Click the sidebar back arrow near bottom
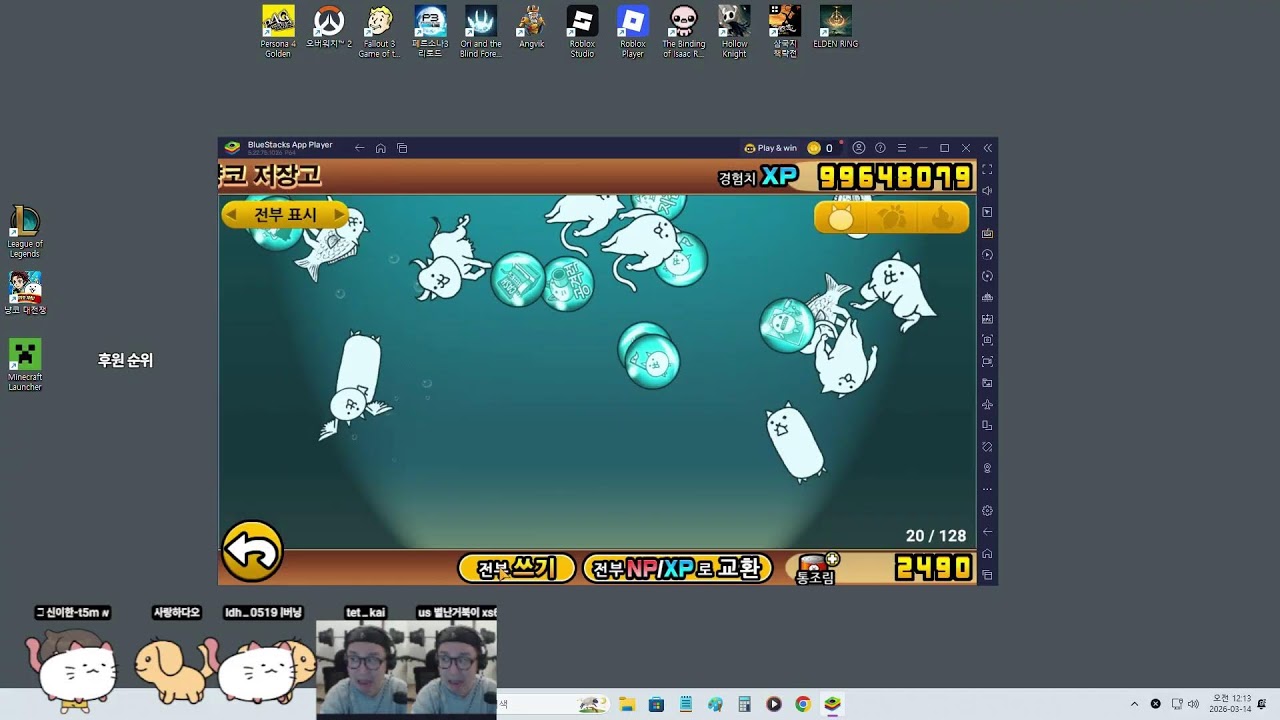The width and height of the screenshot is (1280, 720). tap(987, 532)
